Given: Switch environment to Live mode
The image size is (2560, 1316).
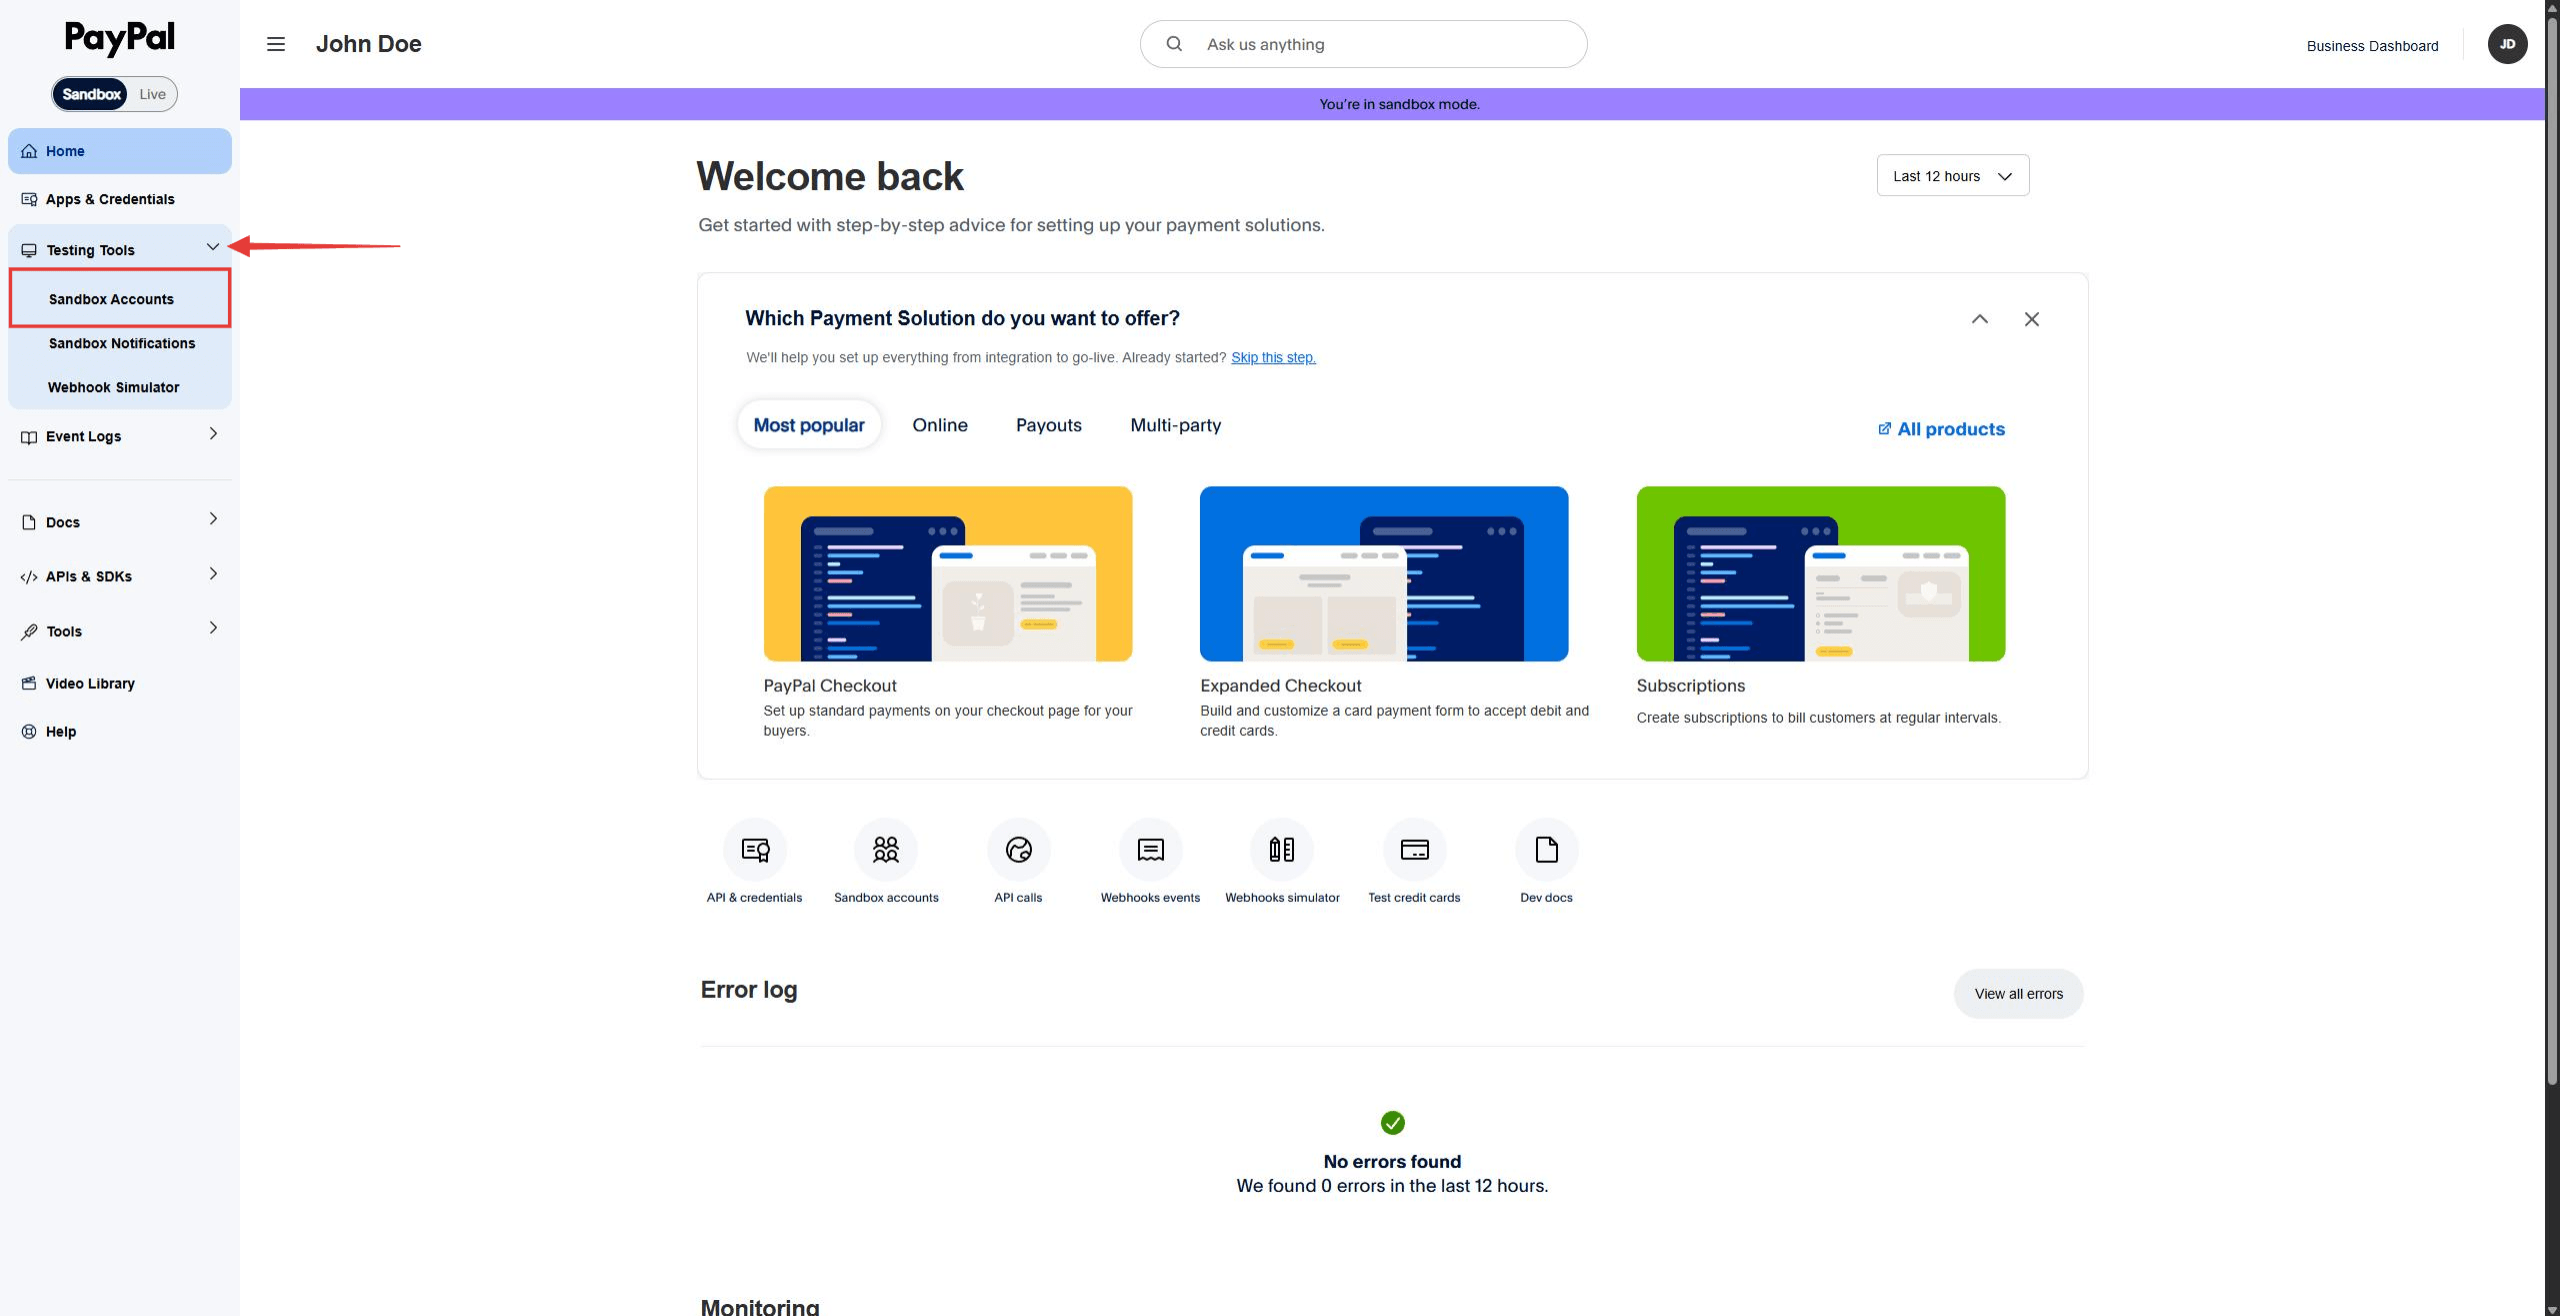Looking at the screenshot, I should (x=152, y=93).
